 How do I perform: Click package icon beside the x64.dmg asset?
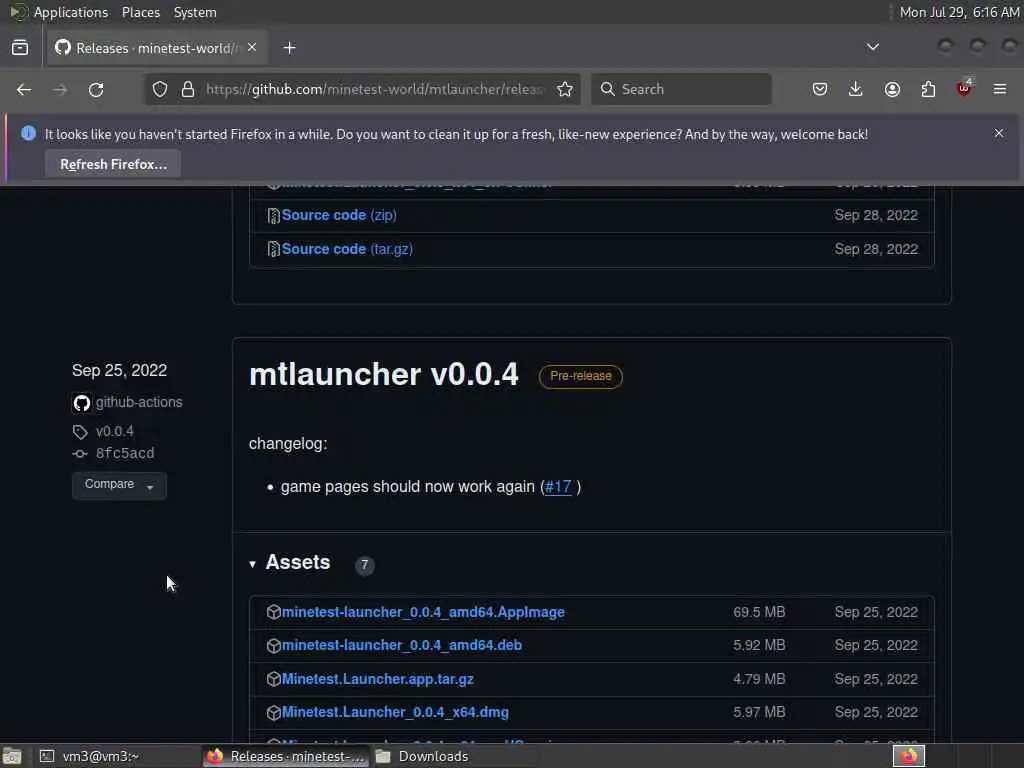click(274, 712)
